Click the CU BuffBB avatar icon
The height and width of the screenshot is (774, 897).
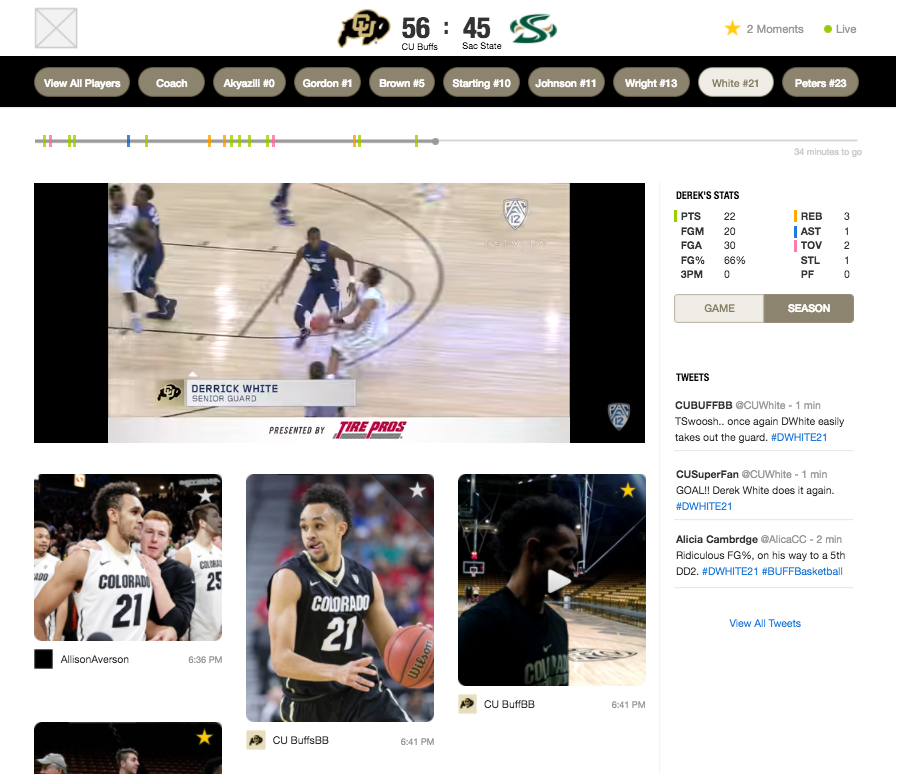[x=467, y=704]
